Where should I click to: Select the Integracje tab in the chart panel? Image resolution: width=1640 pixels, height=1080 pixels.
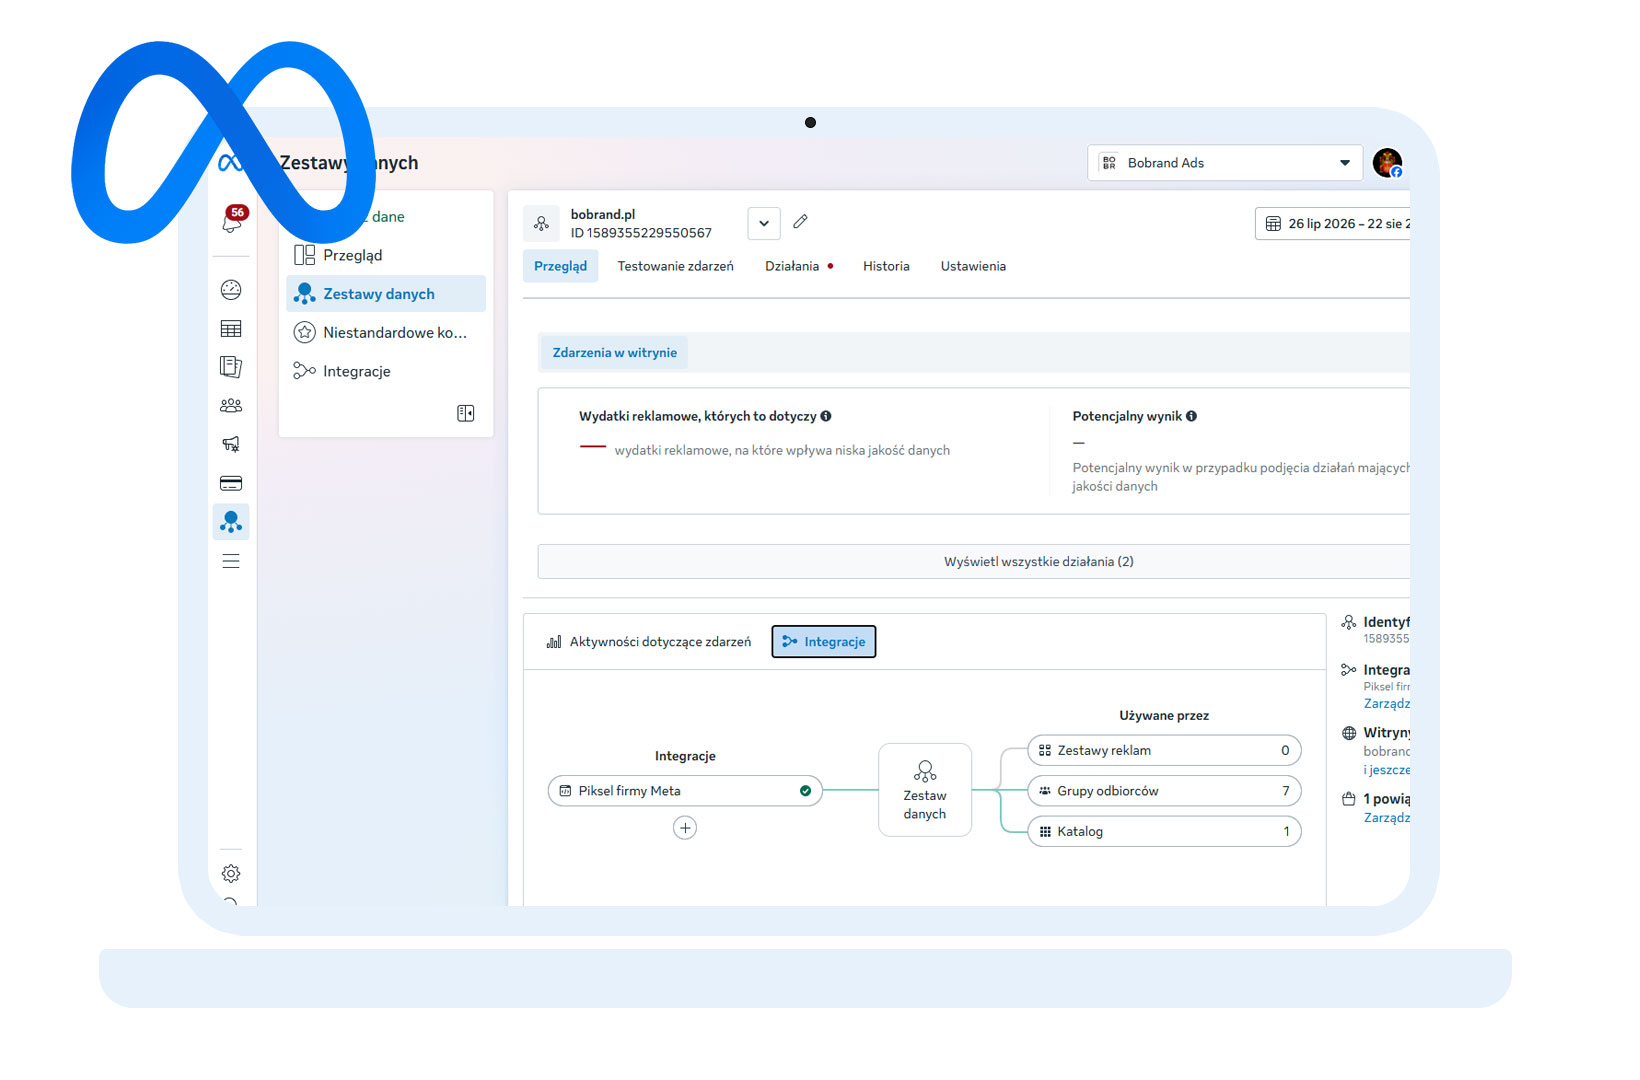tap(824, 642)
